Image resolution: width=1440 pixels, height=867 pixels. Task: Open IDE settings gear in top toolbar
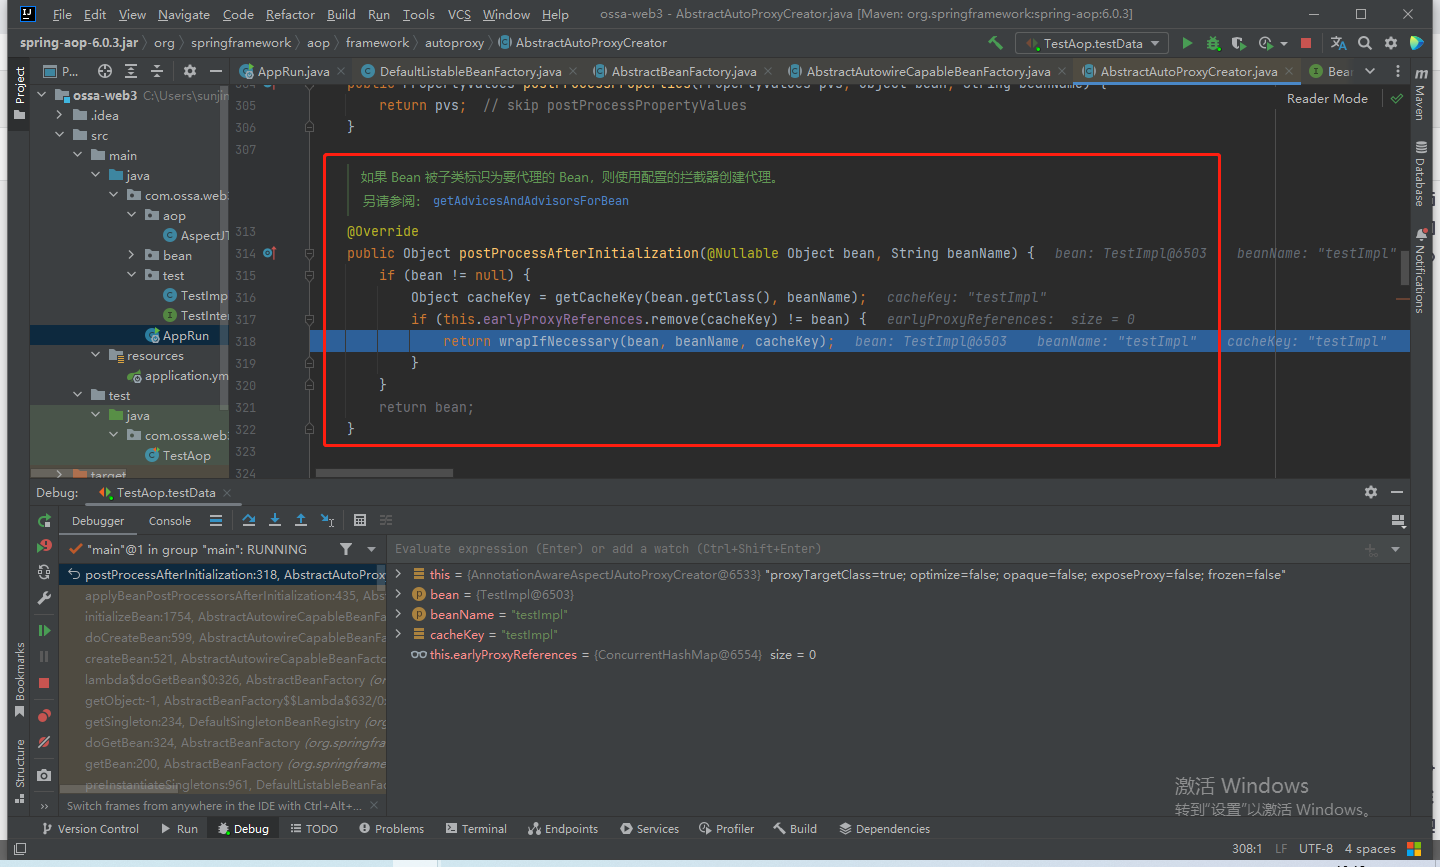pos(1391,43)
